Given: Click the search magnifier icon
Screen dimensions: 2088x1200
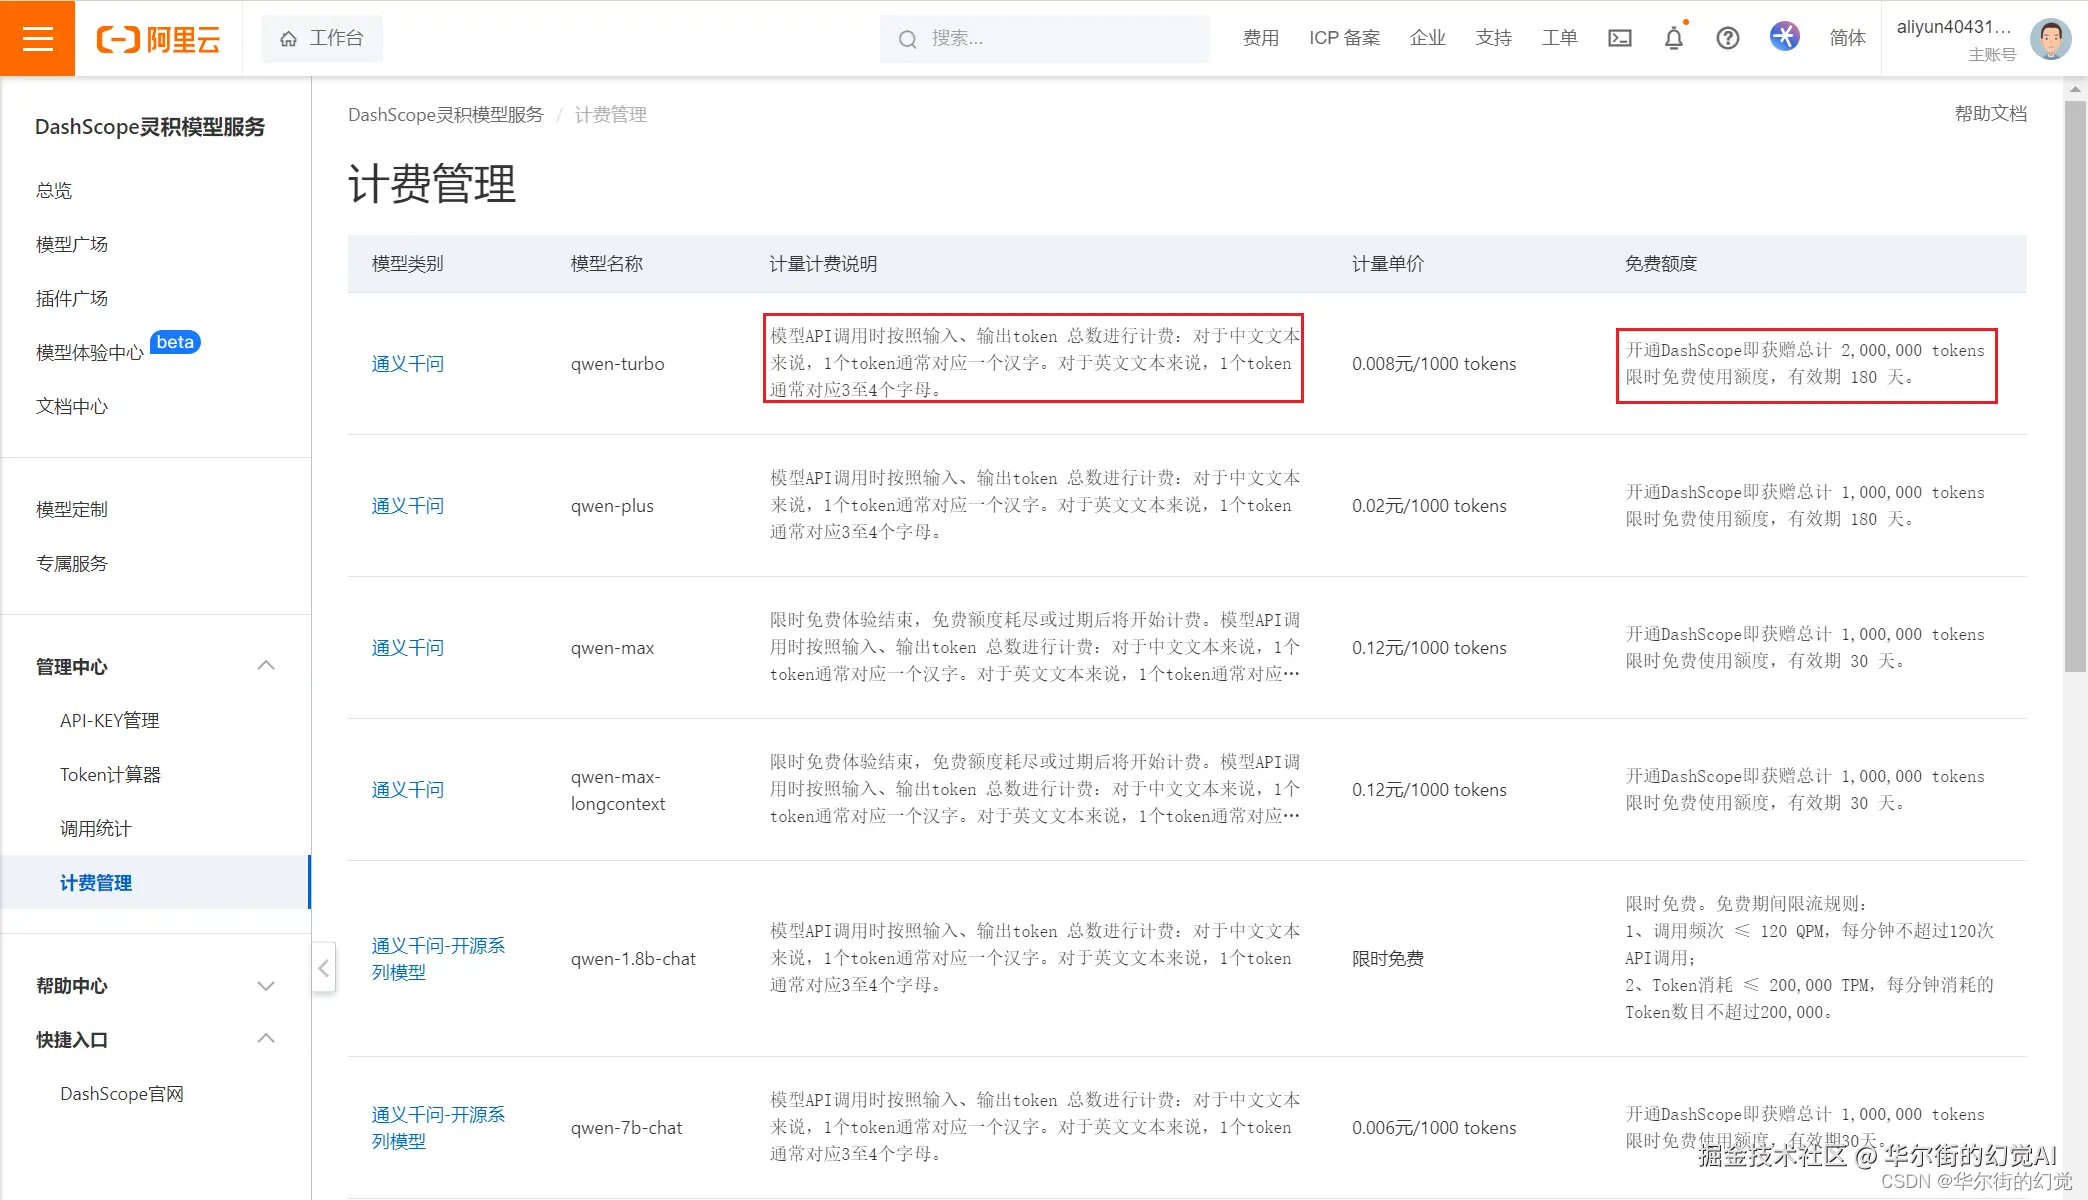Looking at the screenshot, I should pos(906,38).
